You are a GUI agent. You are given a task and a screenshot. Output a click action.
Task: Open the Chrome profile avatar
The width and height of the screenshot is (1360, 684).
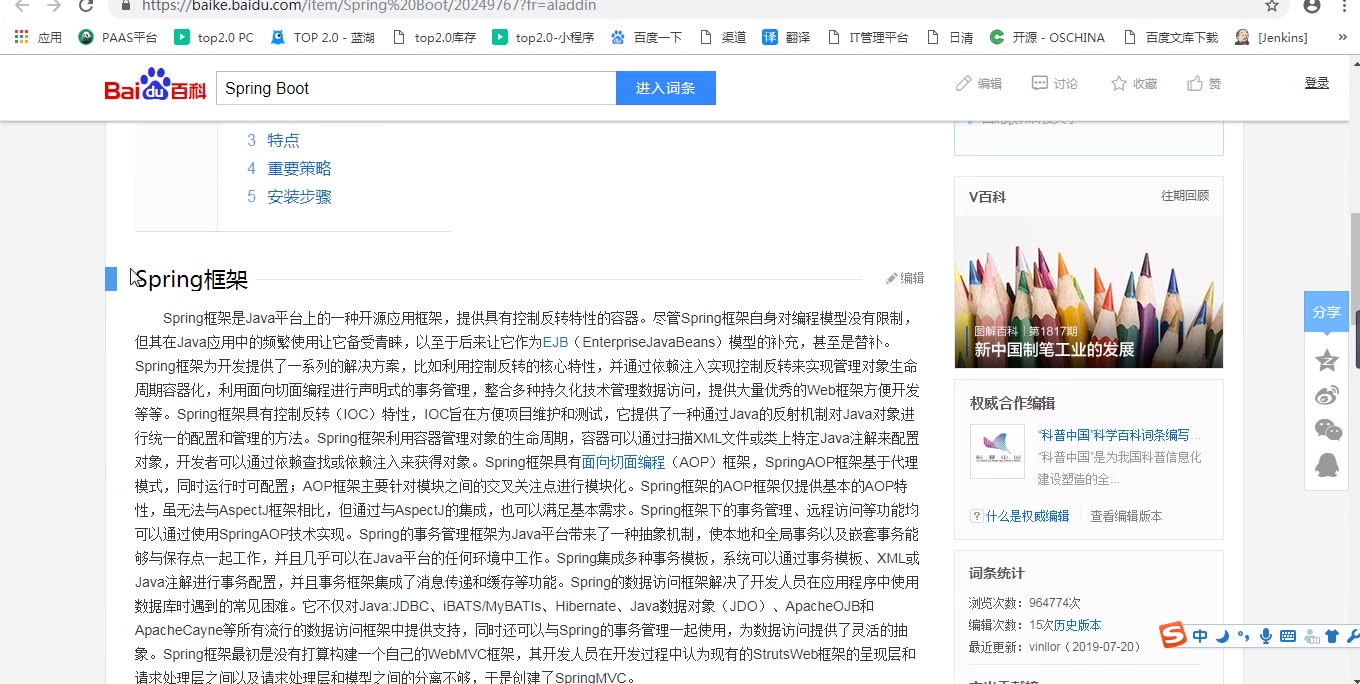(1312, 6)
